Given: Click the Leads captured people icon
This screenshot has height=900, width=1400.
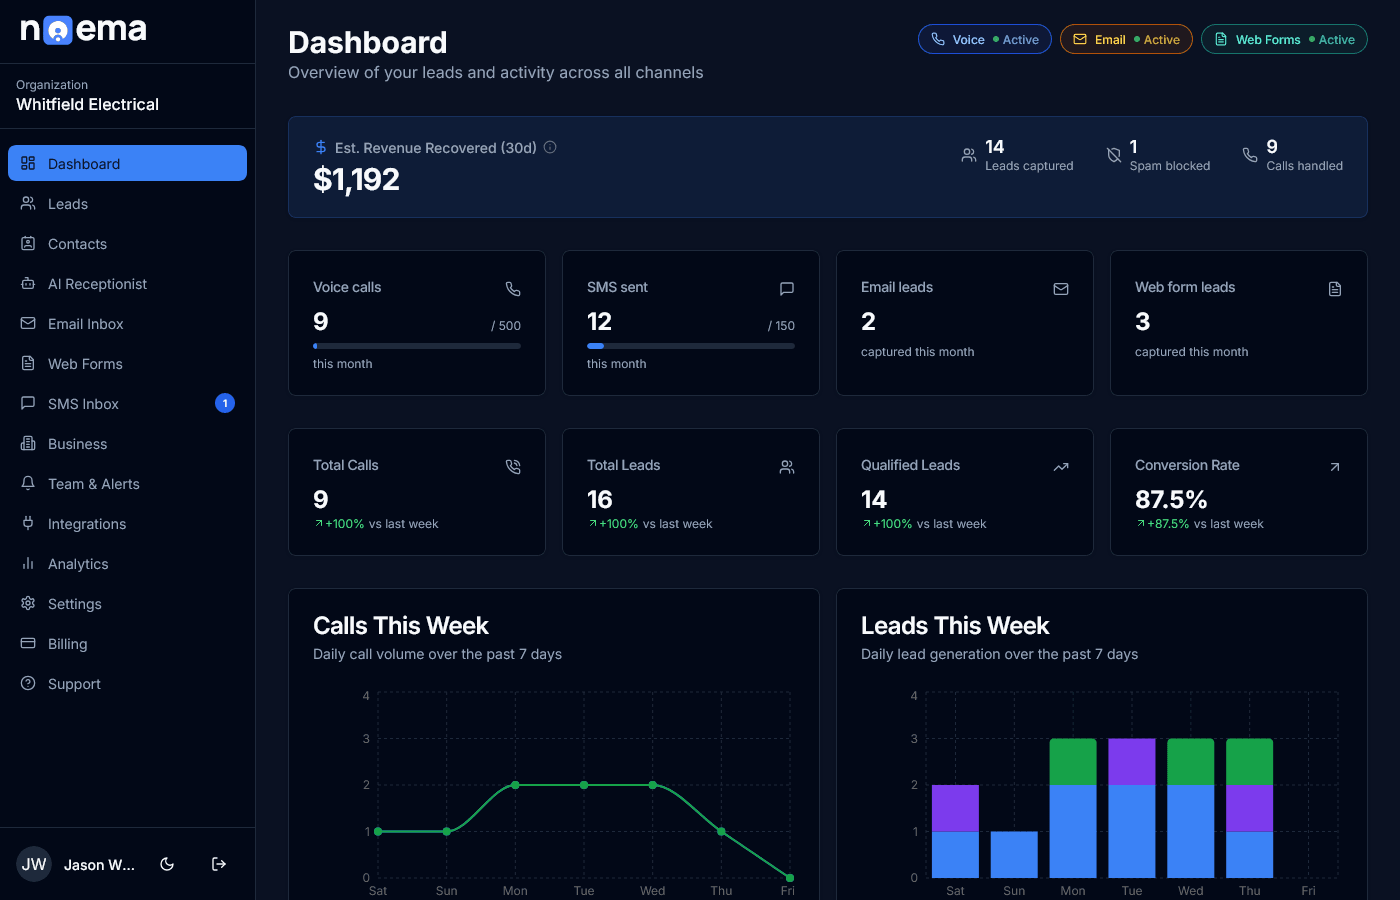Looking at the screenshot, I should (x=969, y=155).
